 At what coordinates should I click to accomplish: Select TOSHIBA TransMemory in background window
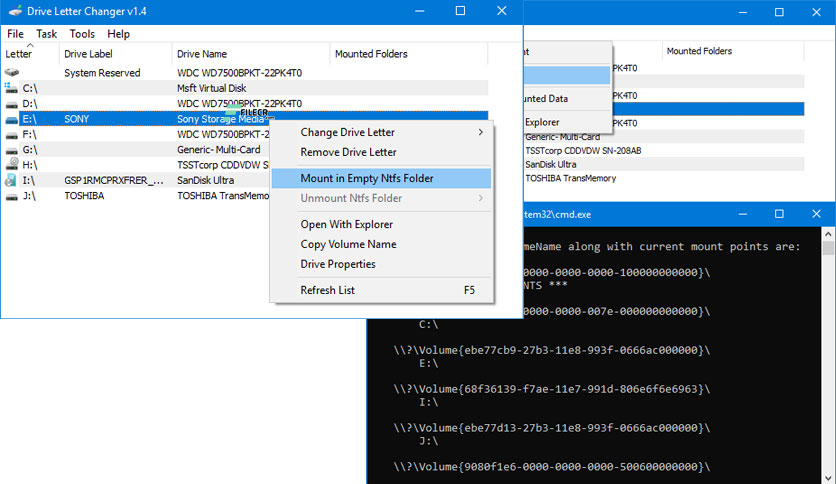click(570, 178)
